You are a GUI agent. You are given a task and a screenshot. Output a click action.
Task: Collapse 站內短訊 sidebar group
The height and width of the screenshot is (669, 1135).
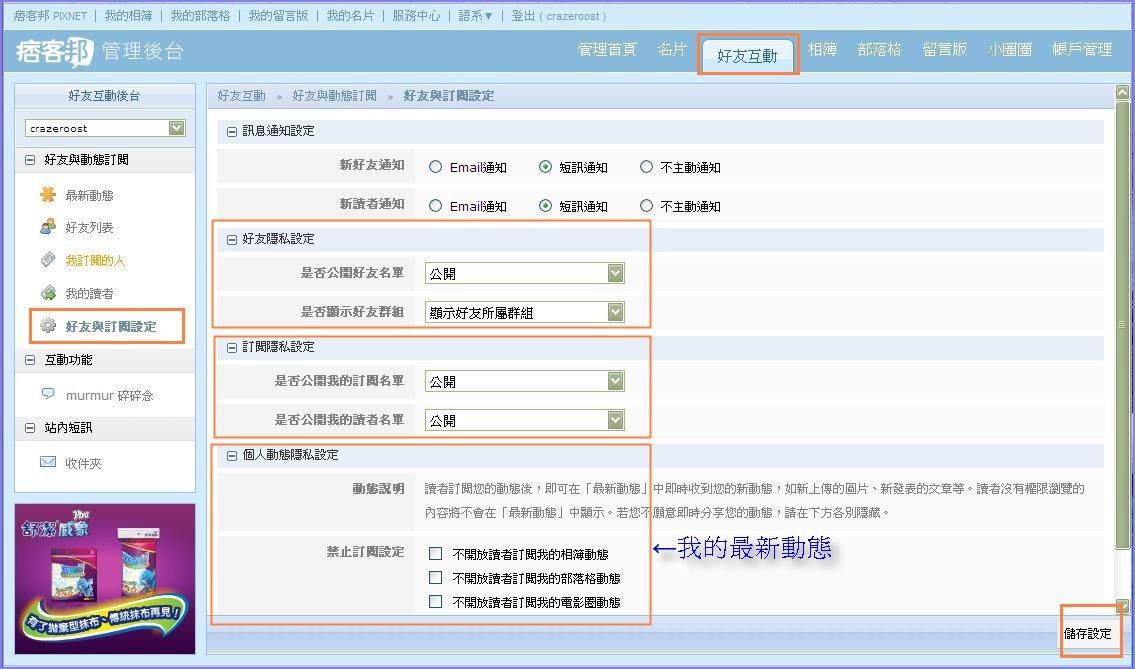click(x=30, y=428)
